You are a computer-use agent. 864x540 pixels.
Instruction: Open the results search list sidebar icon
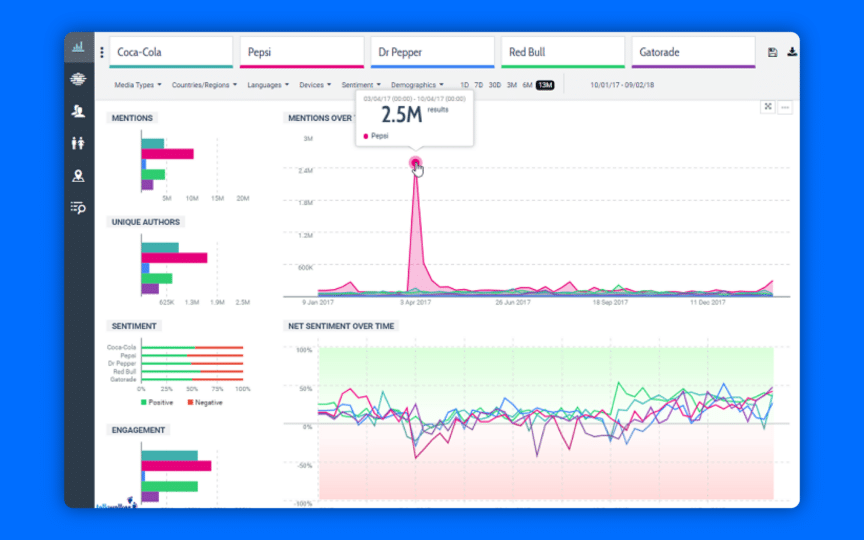(78, 208)
